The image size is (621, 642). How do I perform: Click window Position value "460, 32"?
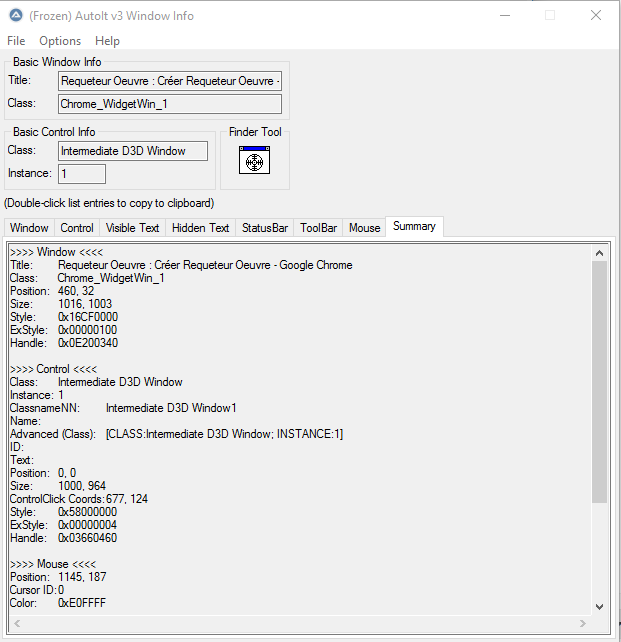click(76, 291)
